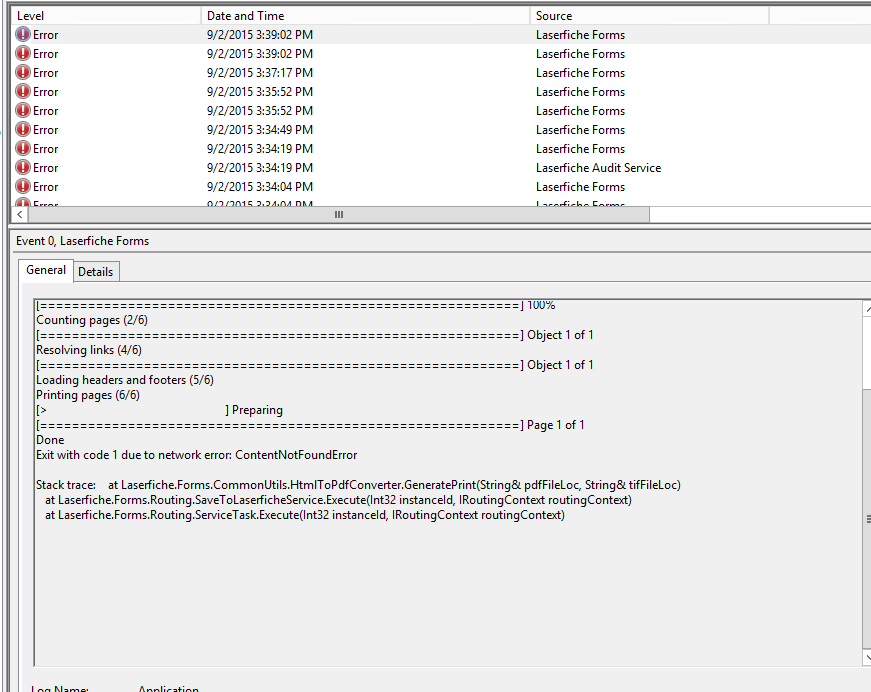Click the ServiceTask.Execute stack trace line
The image size is (871, 692).
click(x=305, y=515)
